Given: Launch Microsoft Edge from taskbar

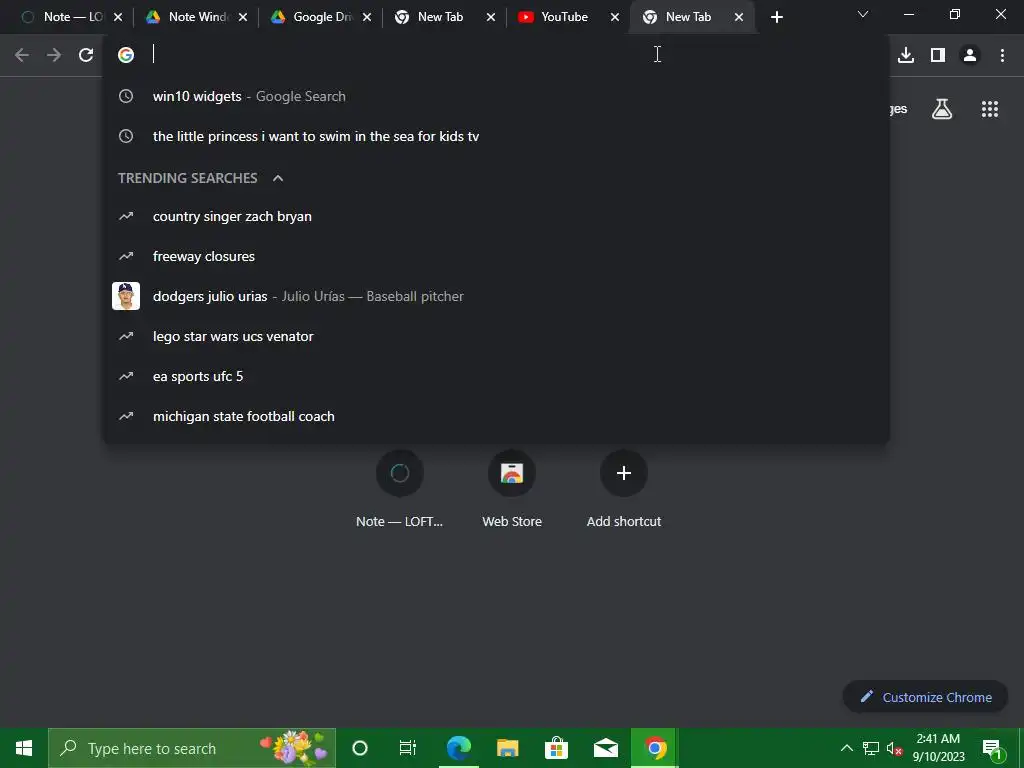Looking at the screenshot, I should click(x=458, y=748).
